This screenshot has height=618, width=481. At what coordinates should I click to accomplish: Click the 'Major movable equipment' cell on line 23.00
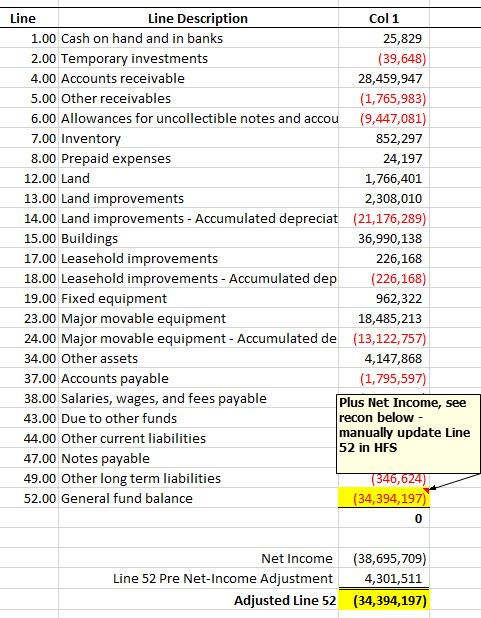(198, 318)
